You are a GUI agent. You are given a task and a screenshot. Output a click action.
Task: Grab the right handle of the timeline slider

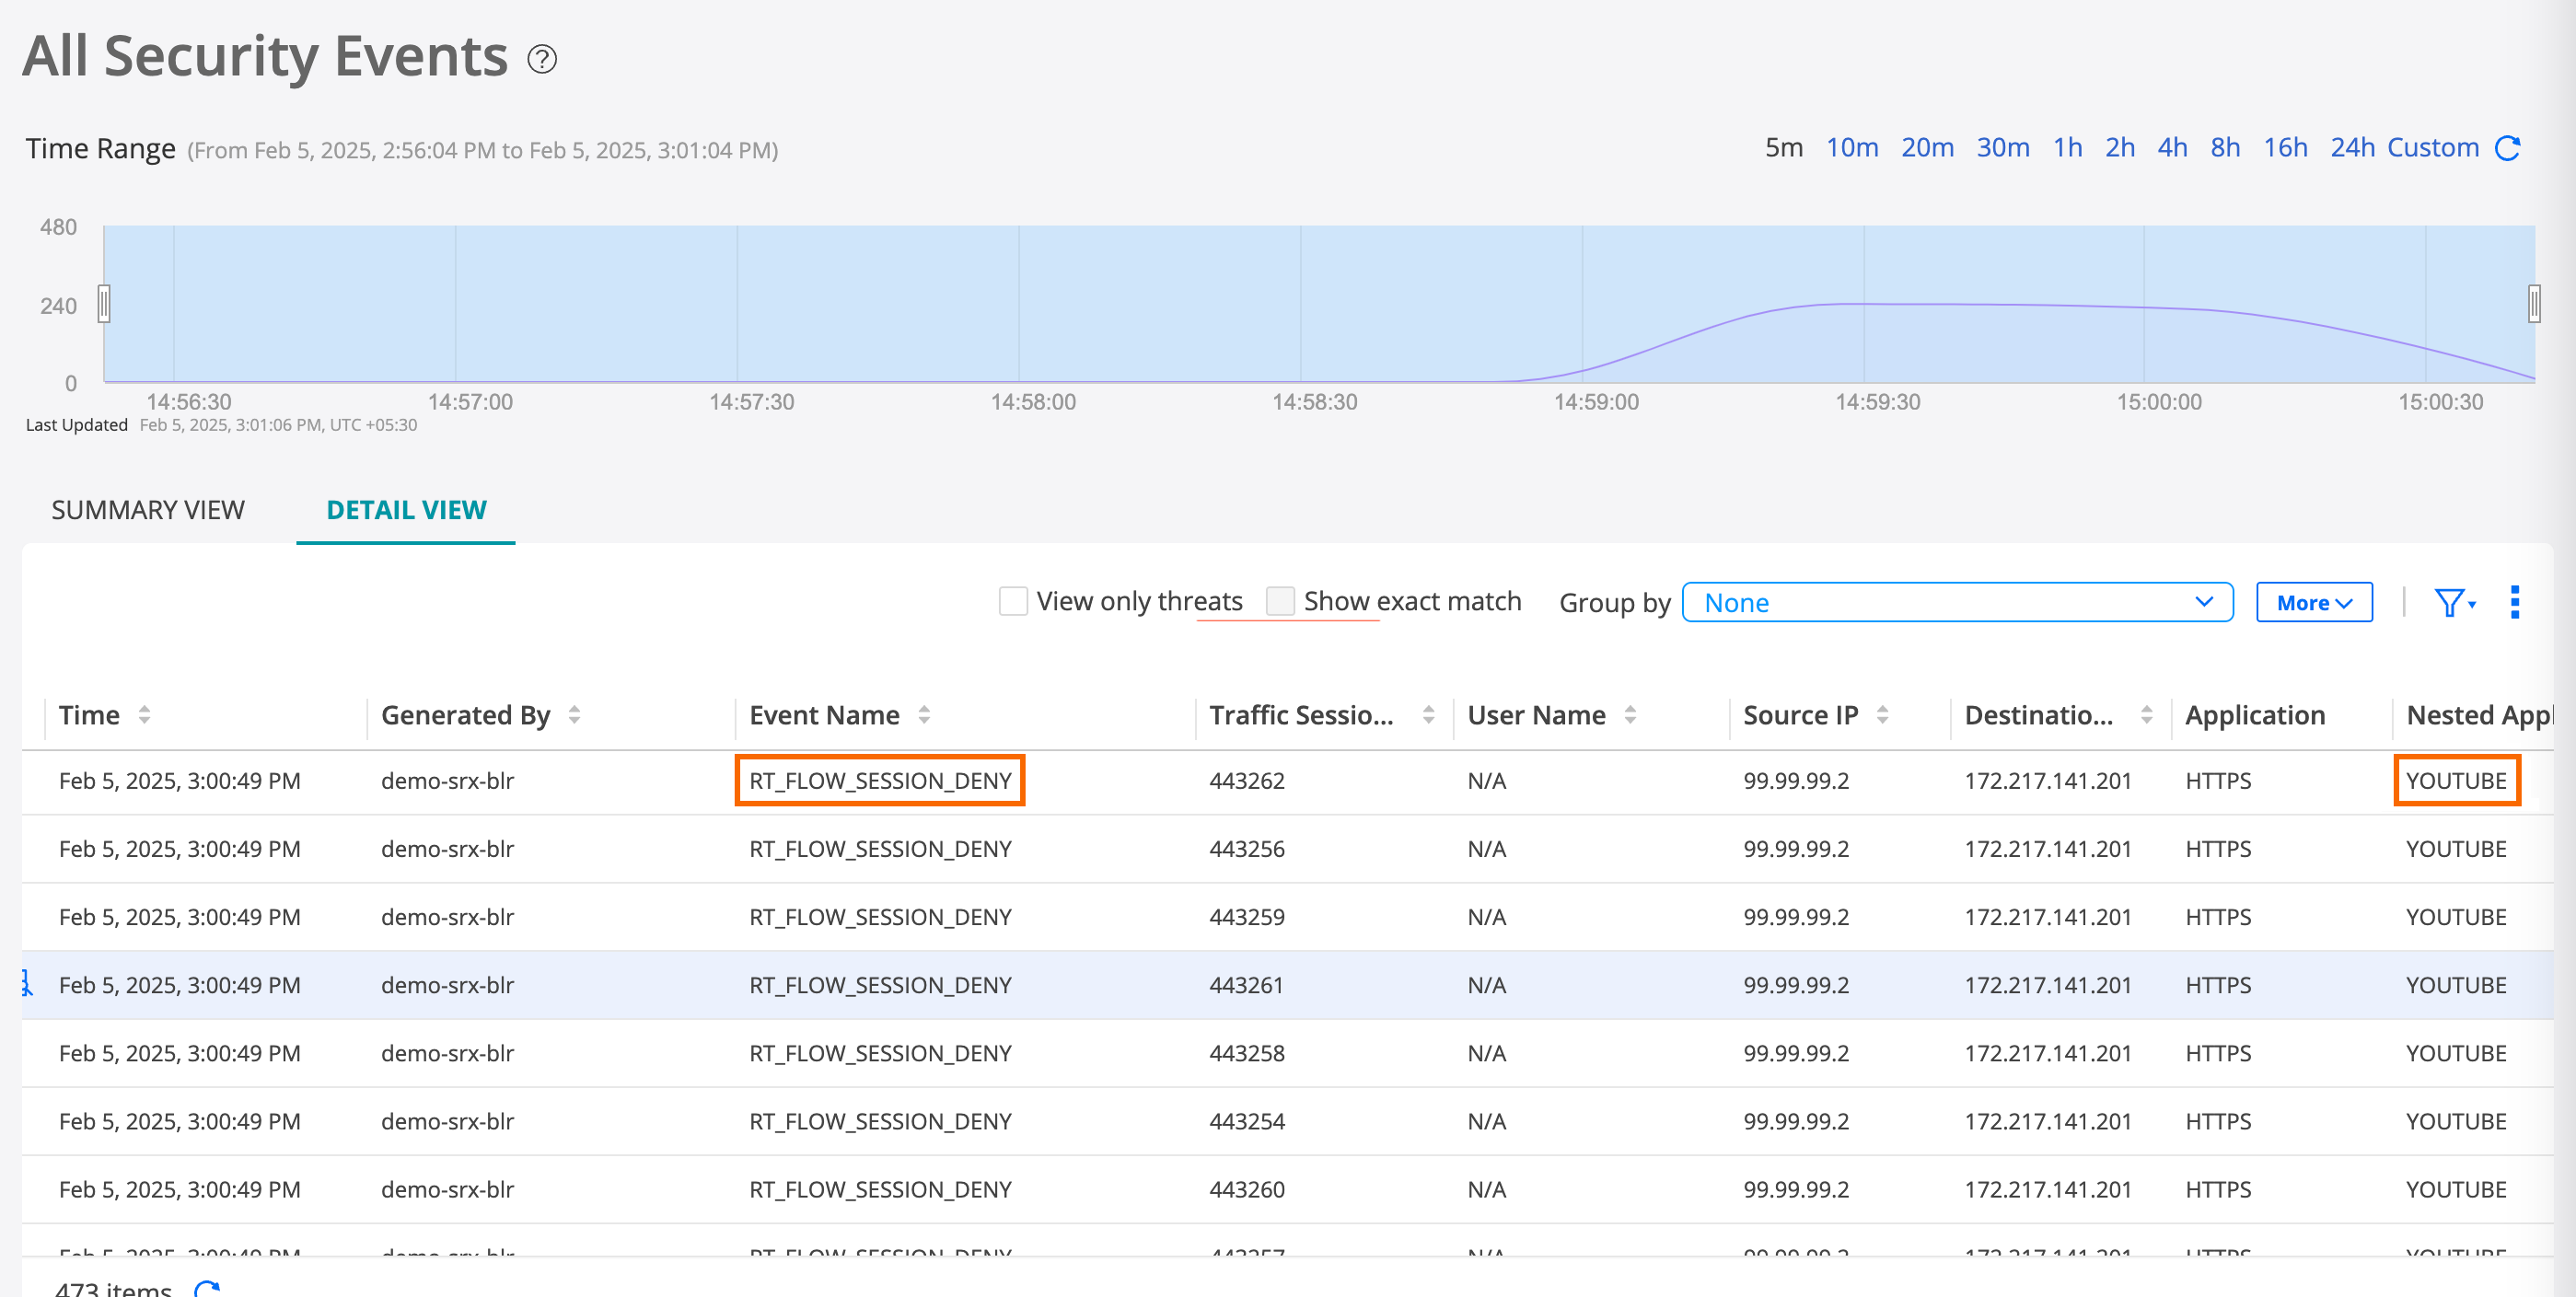point(2533,304)
